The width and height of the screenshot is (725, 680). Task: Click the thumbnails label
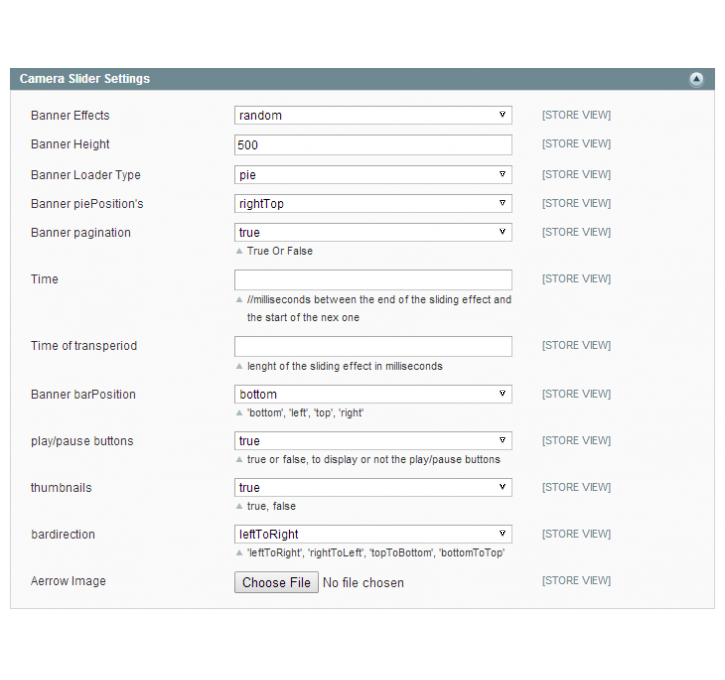pyautogui.click(x=61, y=488)
